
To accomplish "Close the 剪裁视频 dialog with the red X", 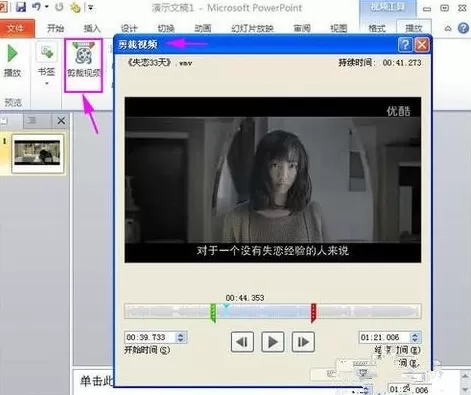I will pyautogui.click(x=422, y=44).
